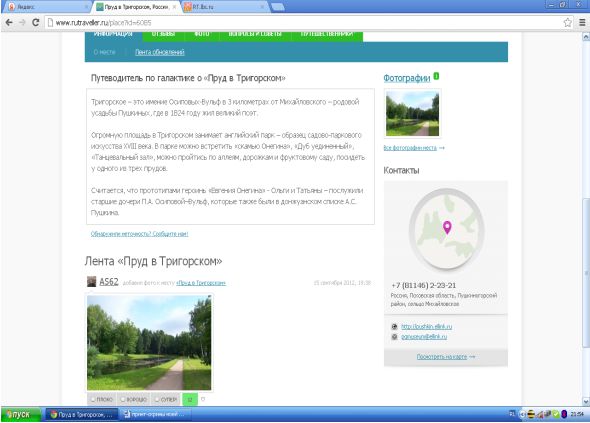Viewport: 590px width, 423px height.
Task: Select the Хорошо rating radio button
Action: [x=123, y=399]
